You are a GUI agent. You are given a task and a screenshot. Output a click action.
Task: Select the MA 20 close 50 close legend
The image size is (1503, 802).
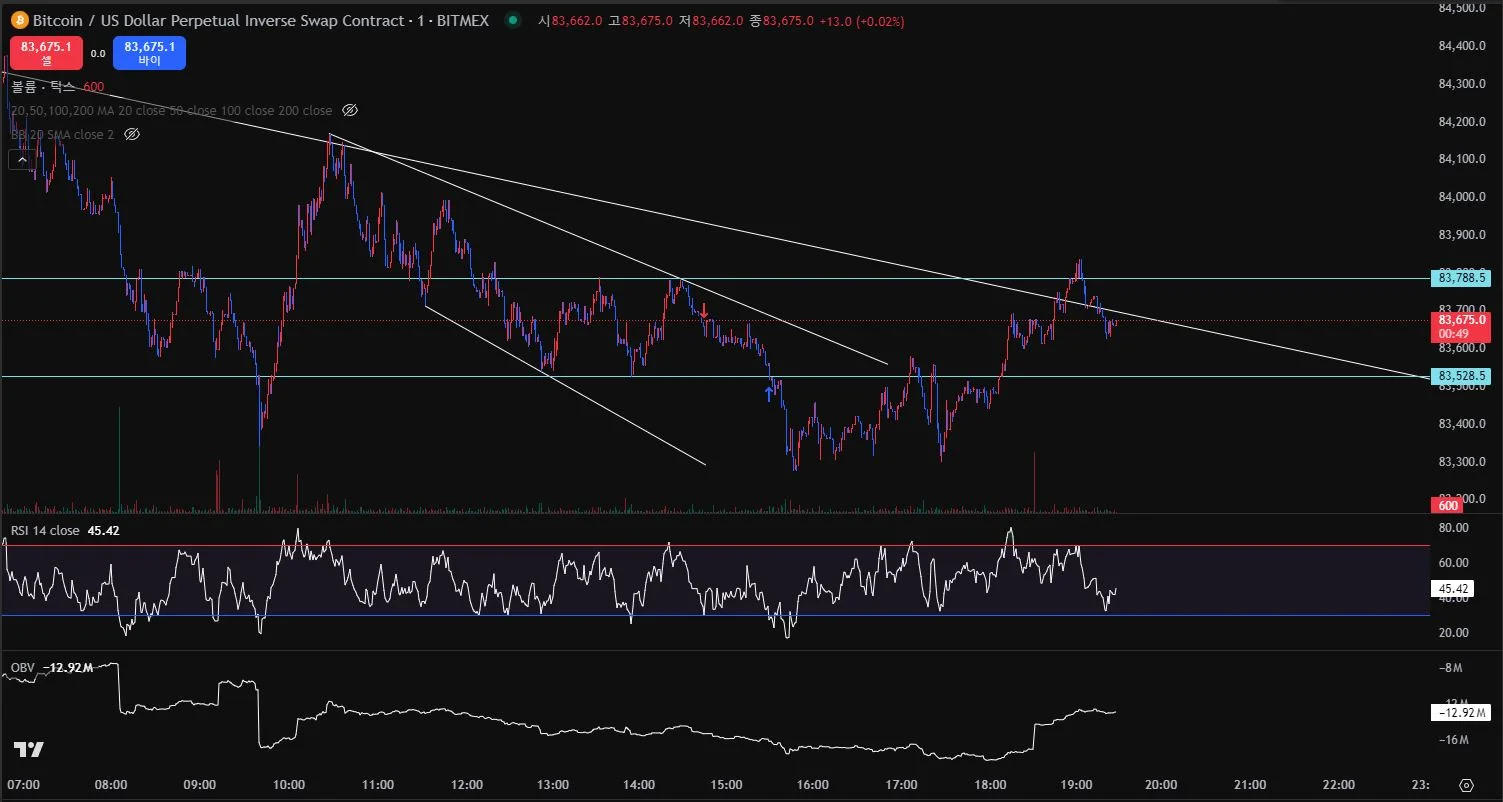(172, 110)
